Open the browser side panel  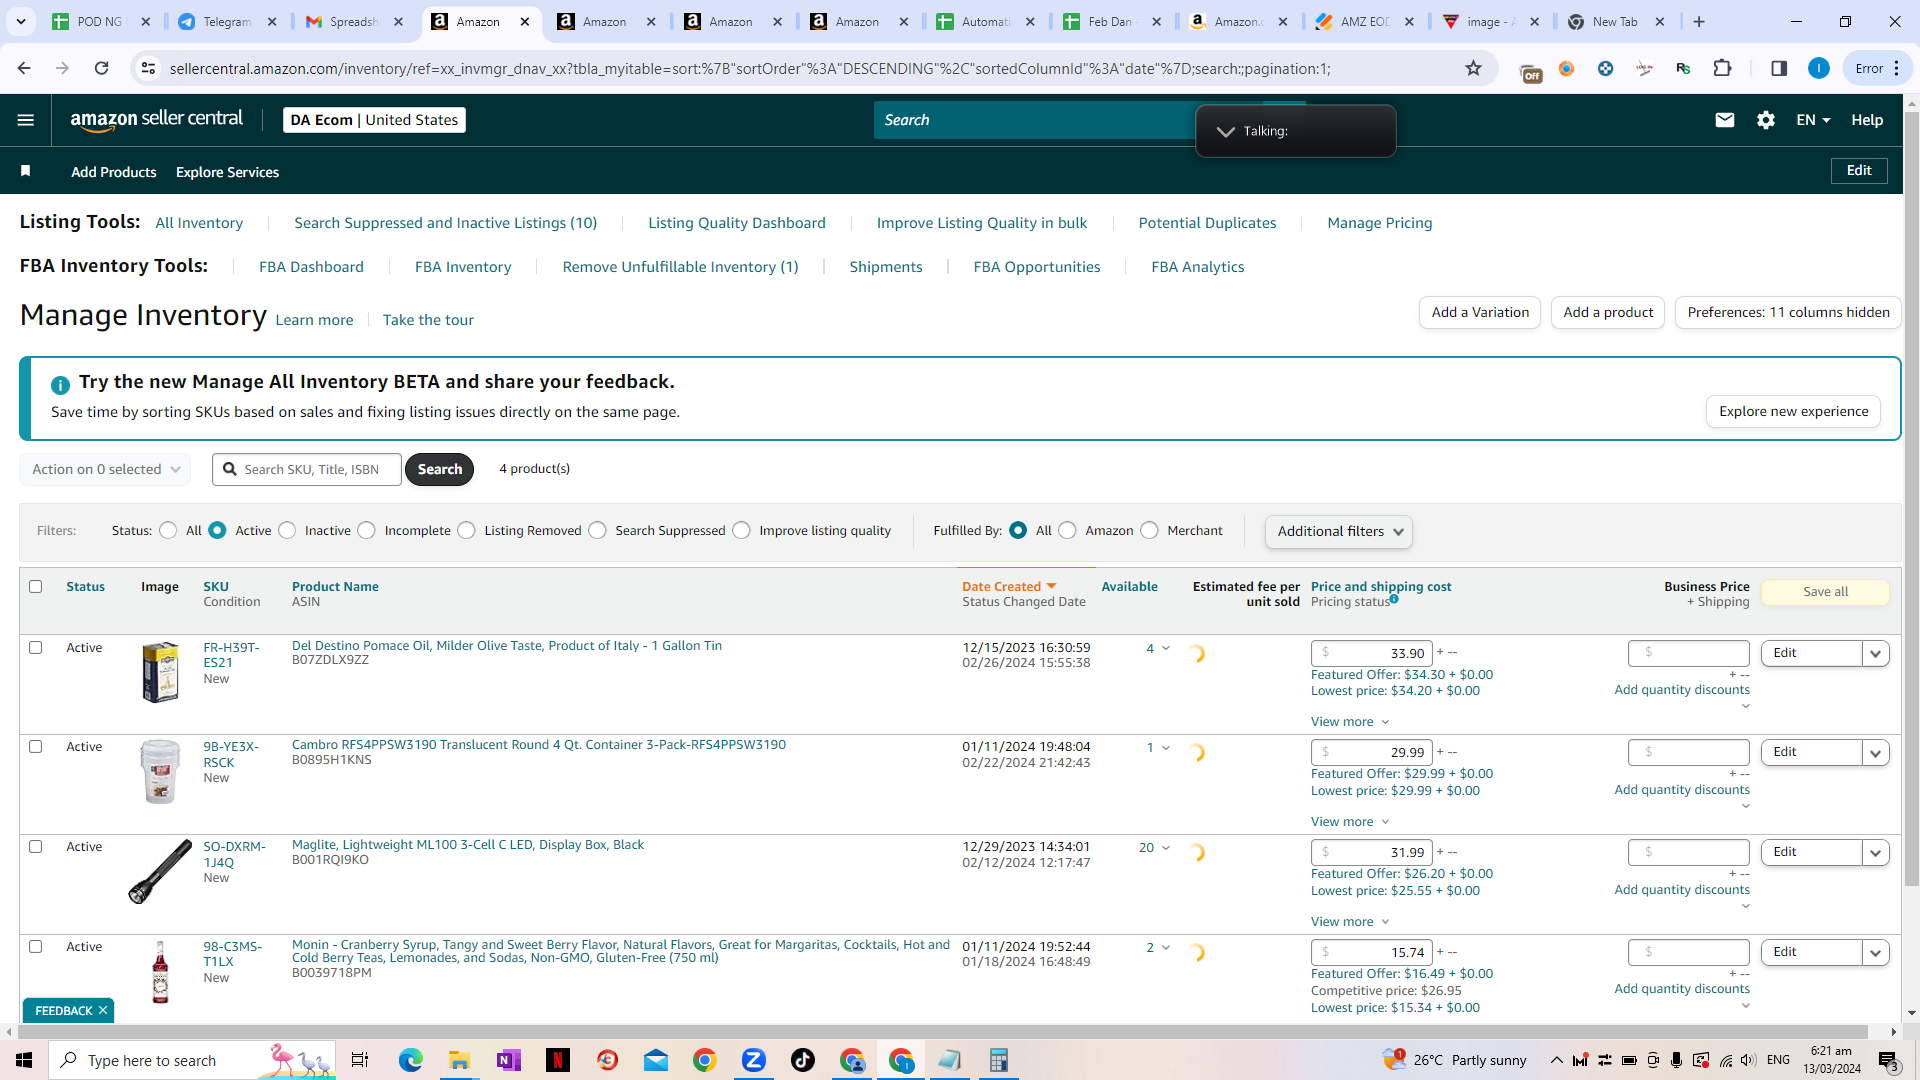pos(1779,68)
